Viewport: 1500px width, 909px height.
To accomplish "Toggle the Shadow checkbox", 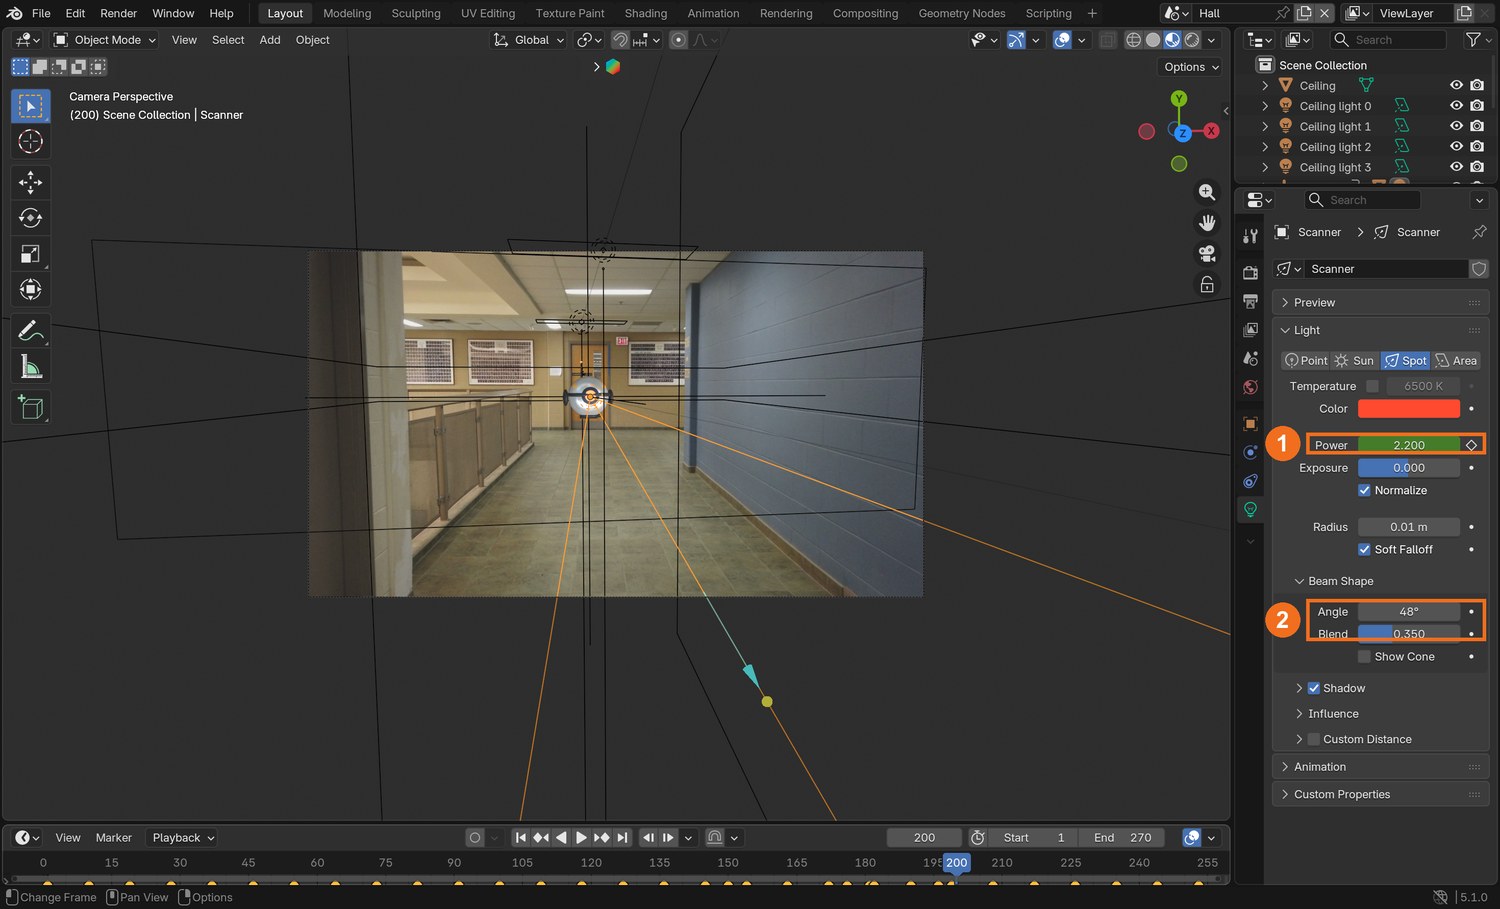I will [1314, 688].
